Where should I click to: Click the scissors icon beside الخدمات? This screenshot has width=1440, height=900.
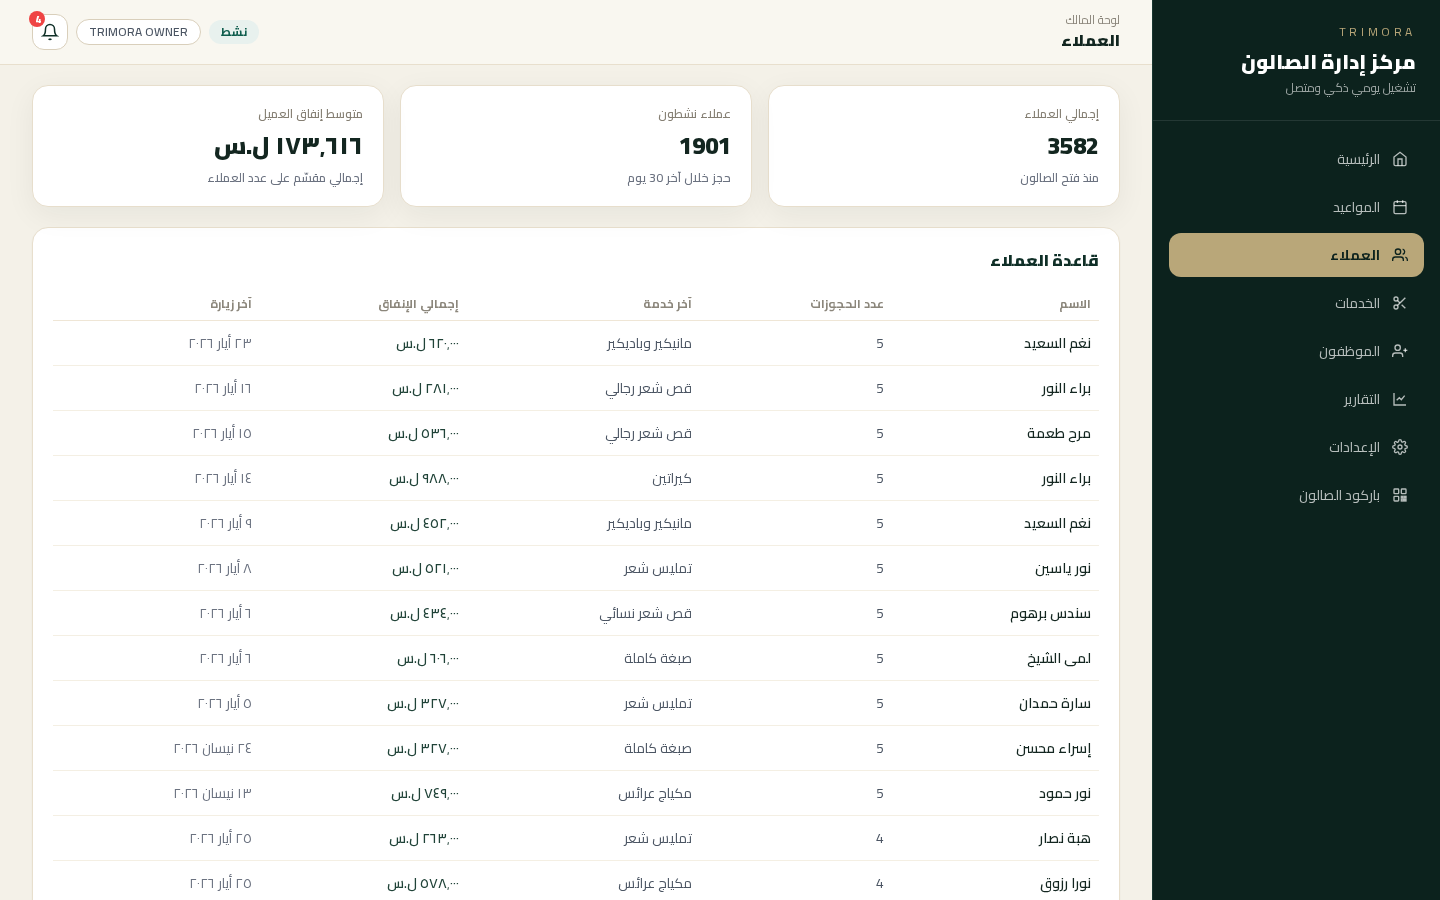(x=1400, y=303)
